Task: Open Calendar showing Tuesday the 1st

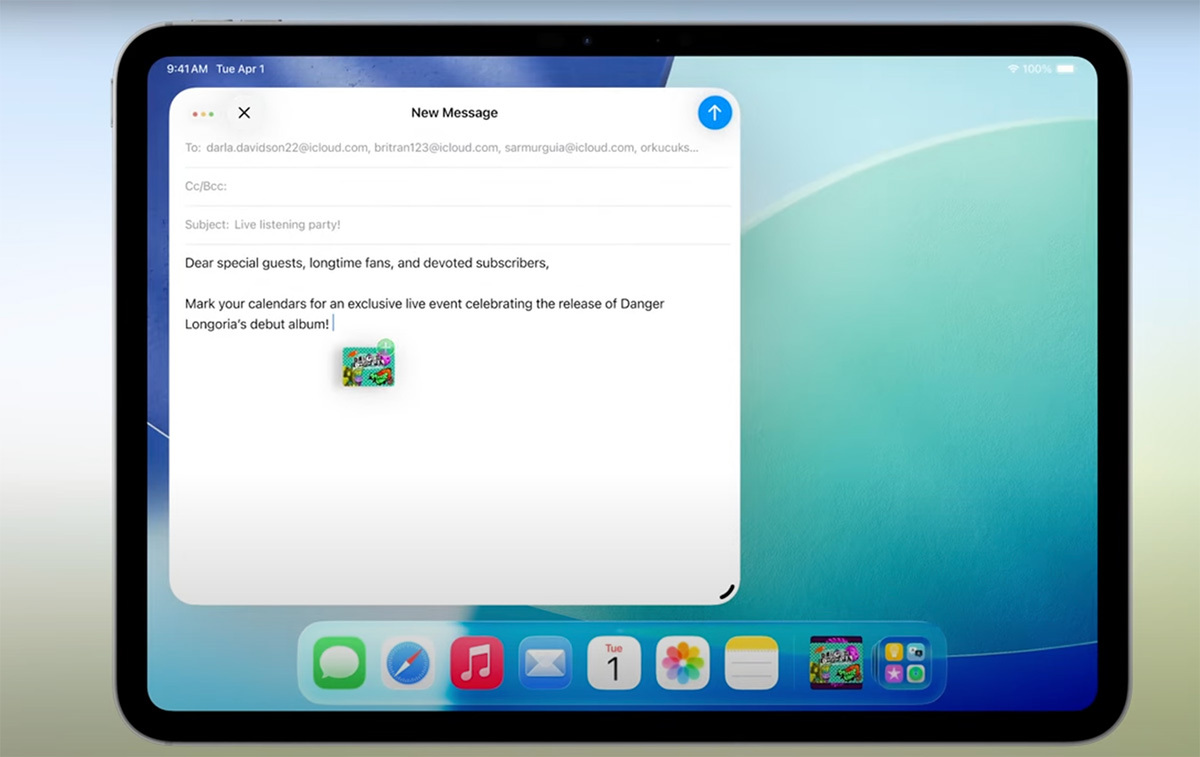Action: (613, 663)
